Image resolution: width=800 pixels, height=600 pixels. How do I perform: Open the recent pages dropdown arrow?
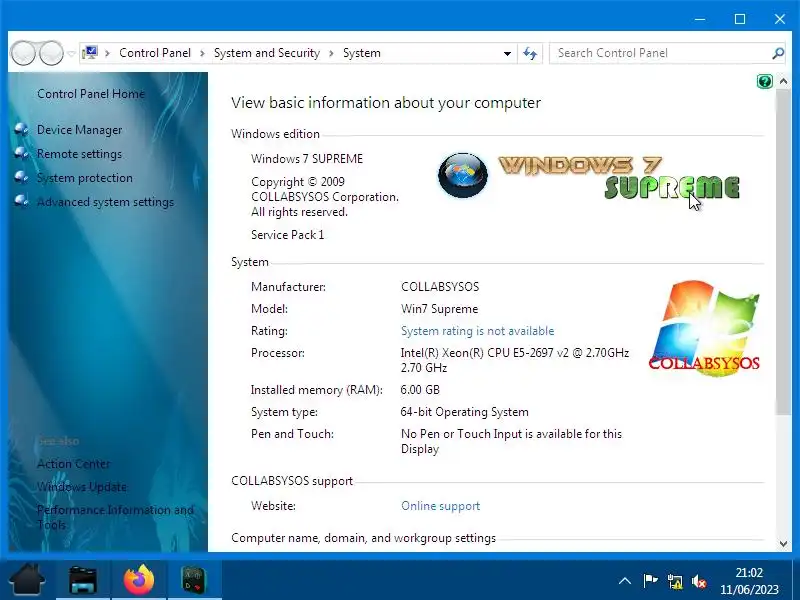tap(71, 53)
